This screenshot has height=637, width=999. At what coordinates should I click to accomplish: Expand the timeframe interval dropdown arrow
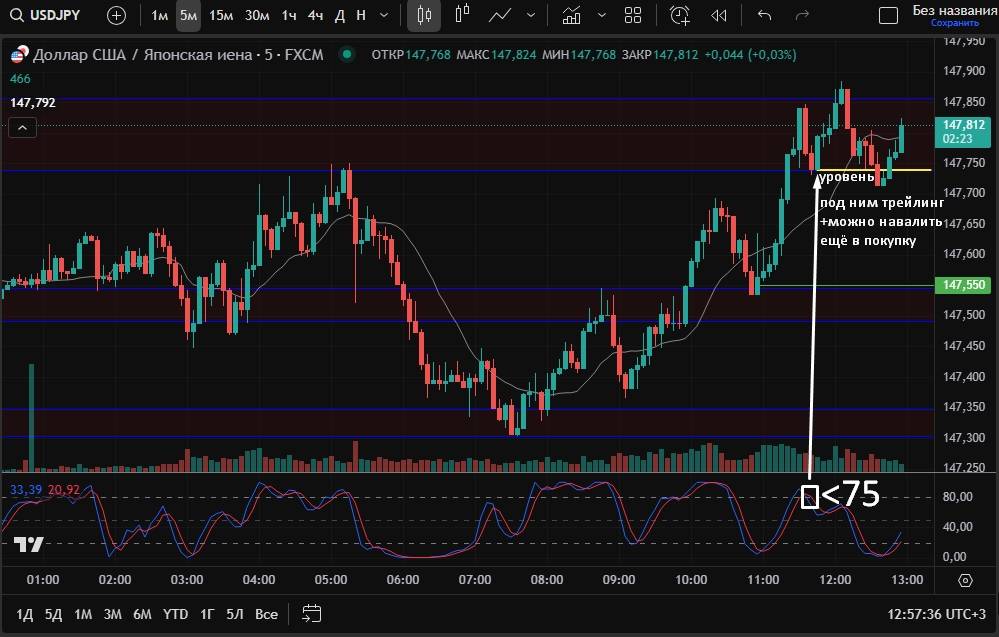[384, 15]
